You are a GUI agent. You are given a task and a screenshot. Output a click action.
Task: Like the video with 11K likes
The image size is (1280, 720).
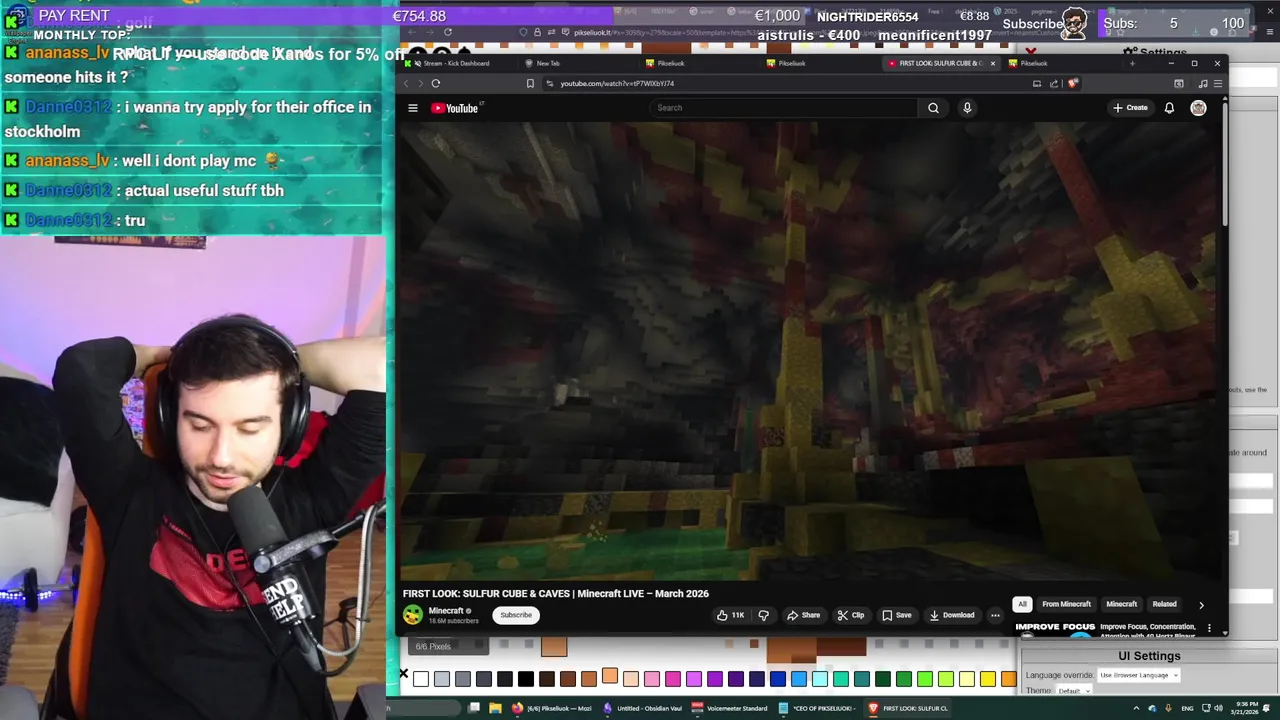click(731, 615)
